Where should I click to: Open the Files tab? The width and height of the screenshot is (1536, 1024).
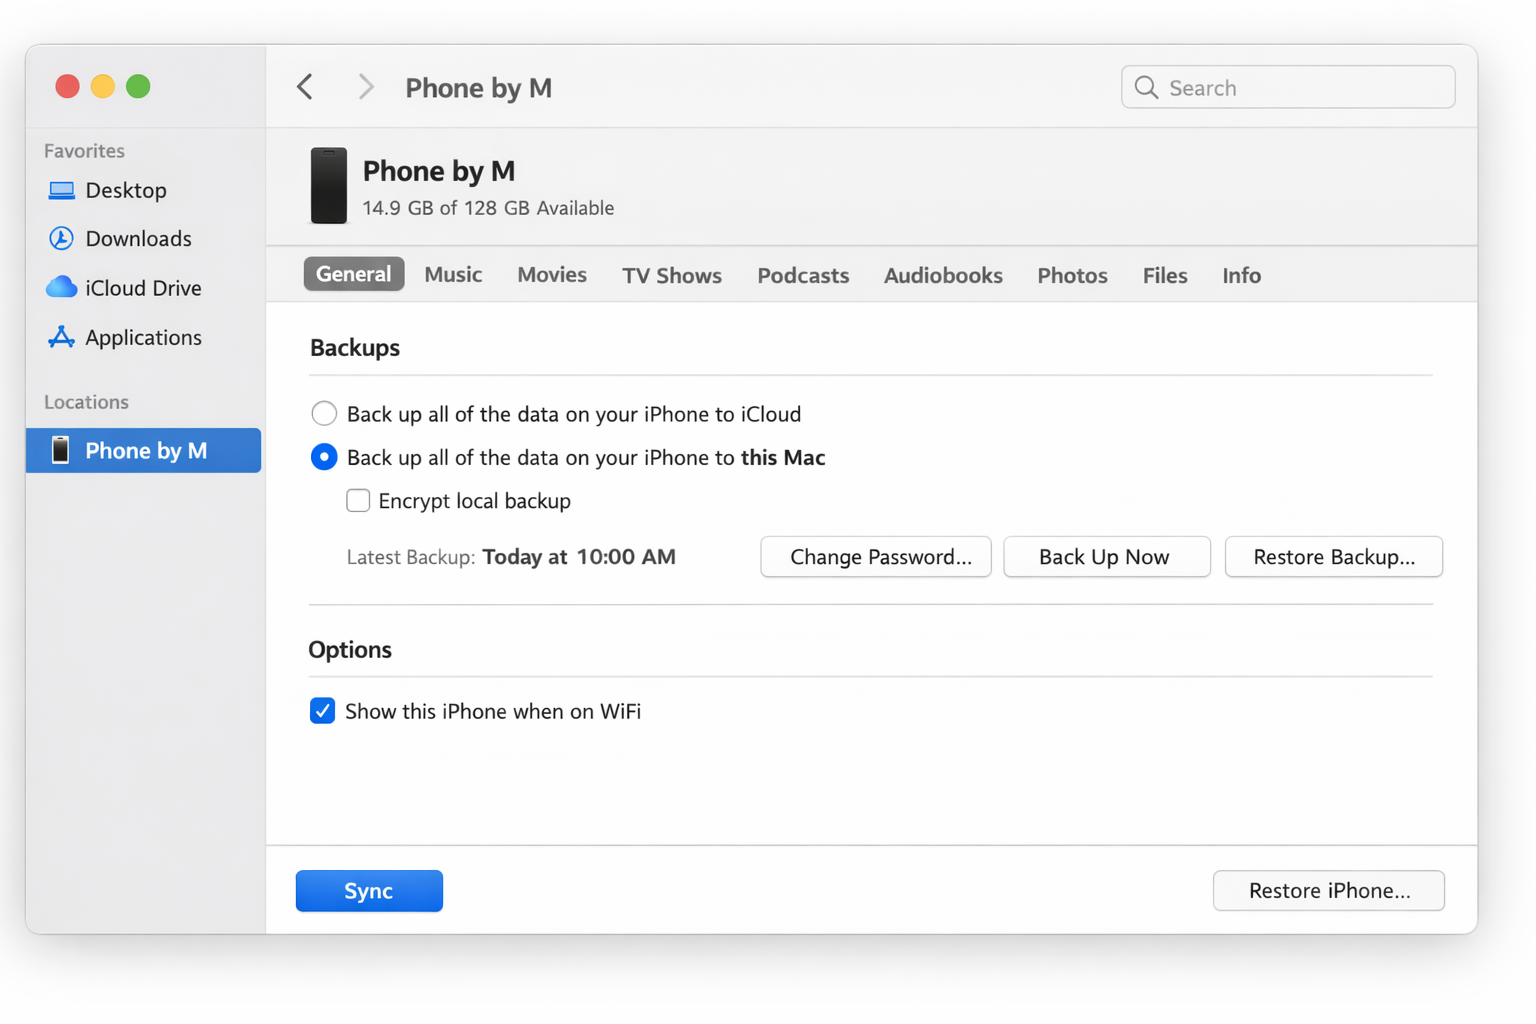coord(1165,275)
